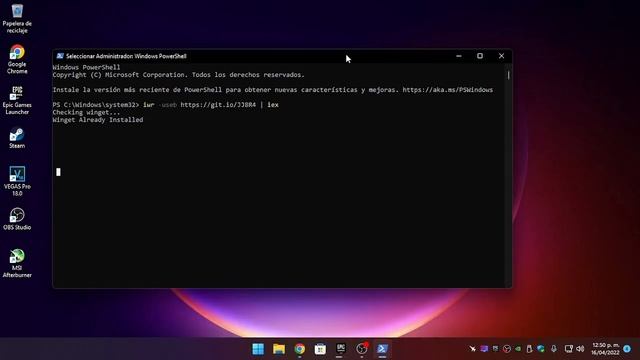
Task: Click the 'PS C:\Windows\system32>' prompt text
Action: pyautogui.click(x=96, y=105)
